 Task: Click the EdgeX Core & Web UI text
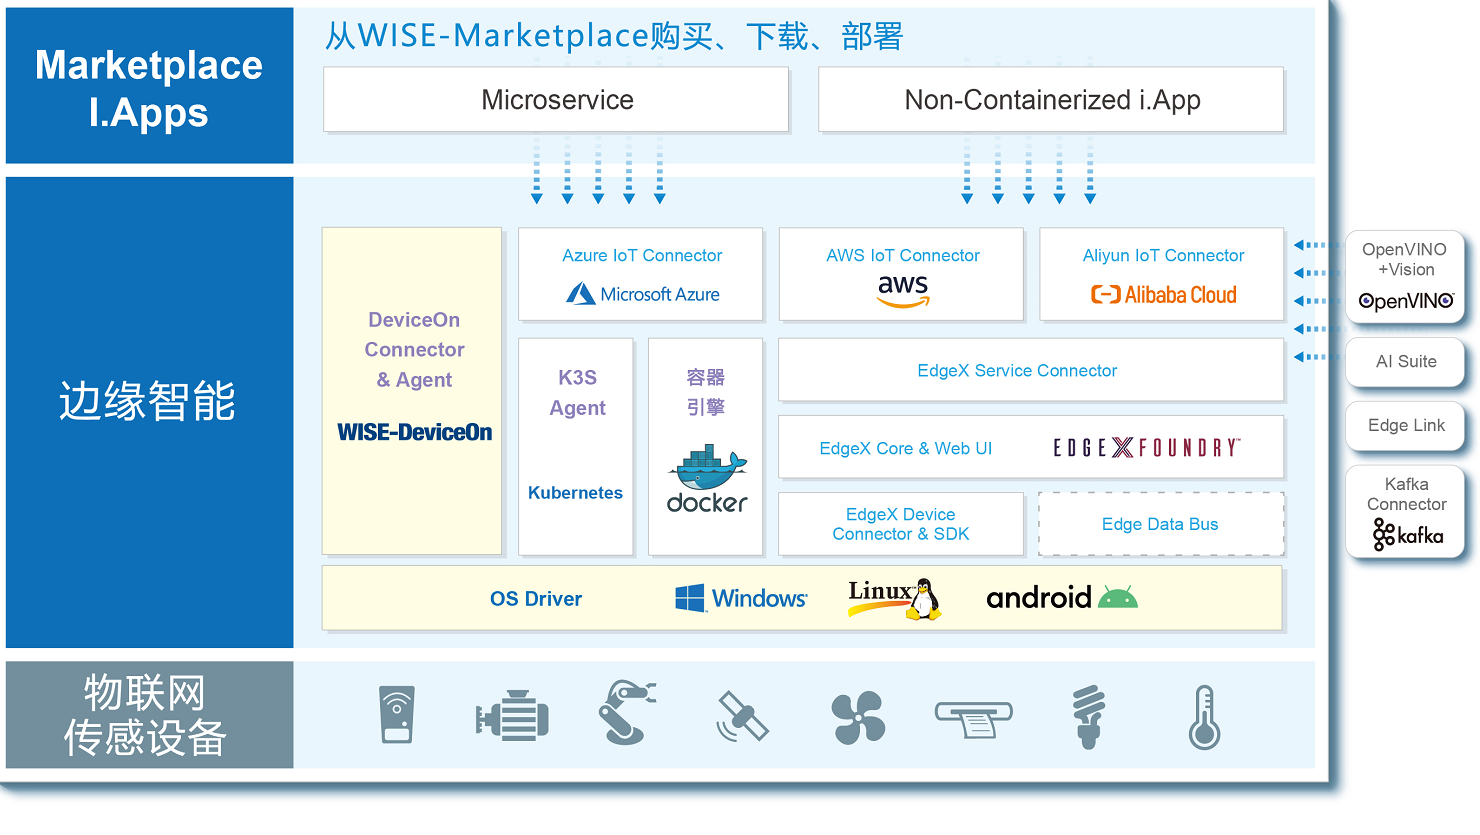point(906,448)
